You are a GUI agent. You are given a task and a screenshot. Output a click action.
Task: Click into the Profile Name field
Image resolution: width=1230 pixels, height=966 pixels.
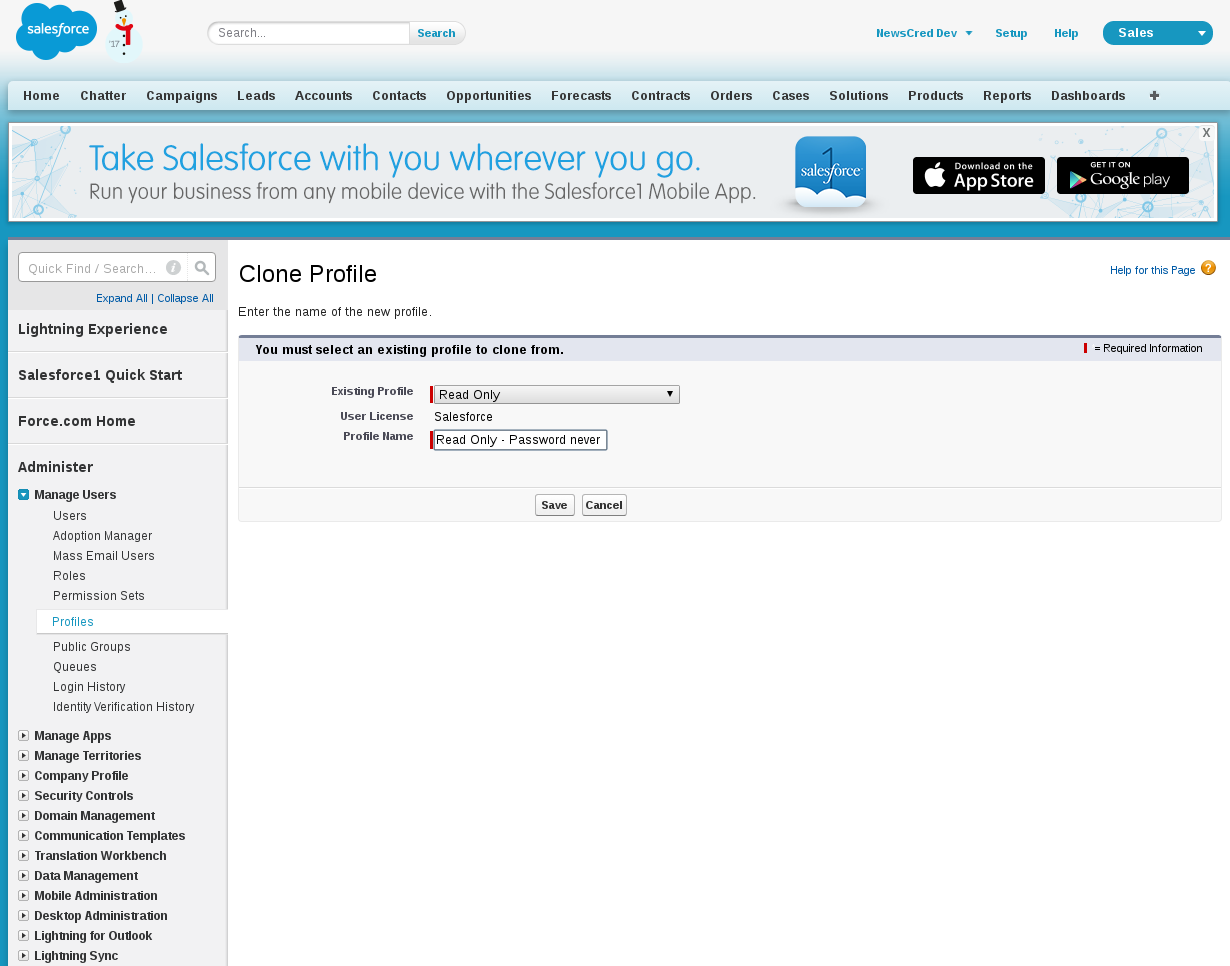coord(520,440)
